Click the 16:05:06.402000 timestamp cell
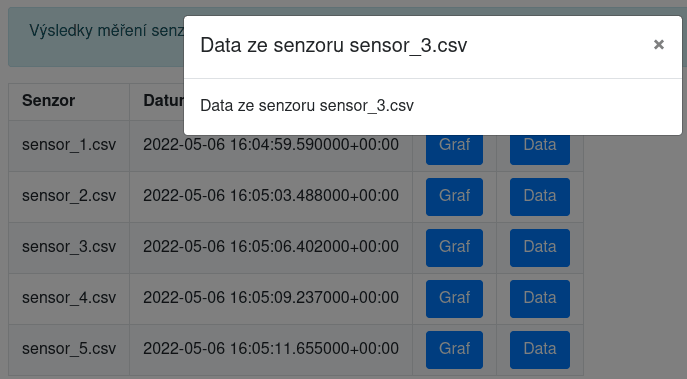 (271, 248)
